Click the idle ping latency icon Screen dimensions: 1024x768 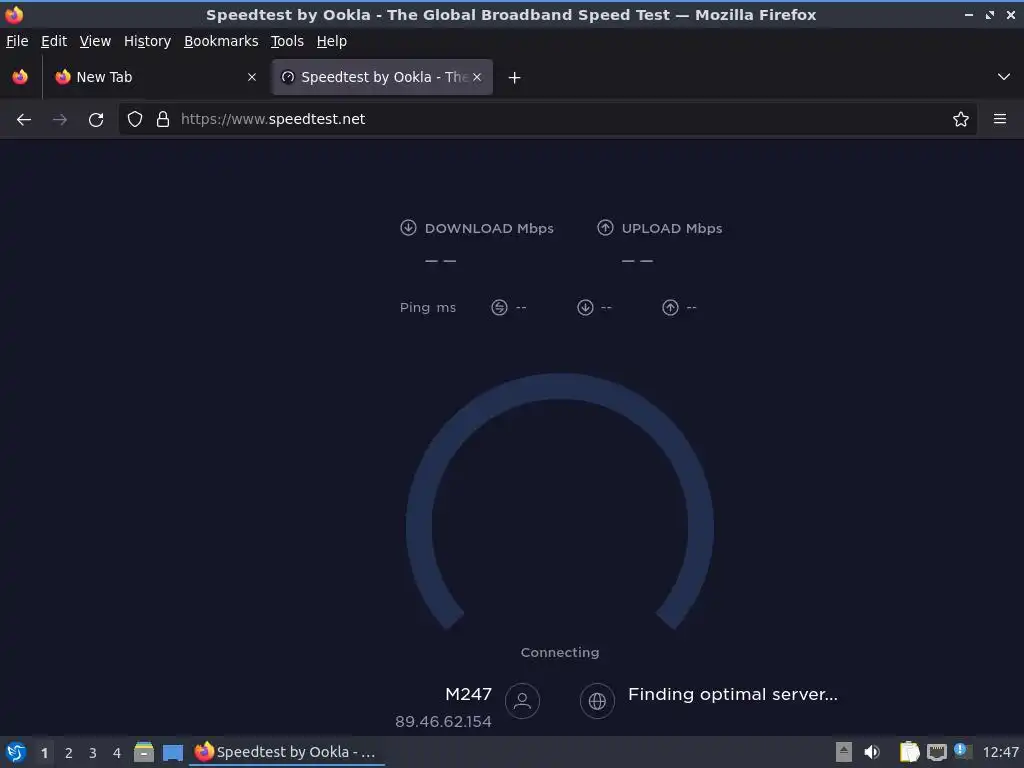click(x=499, y=308)
